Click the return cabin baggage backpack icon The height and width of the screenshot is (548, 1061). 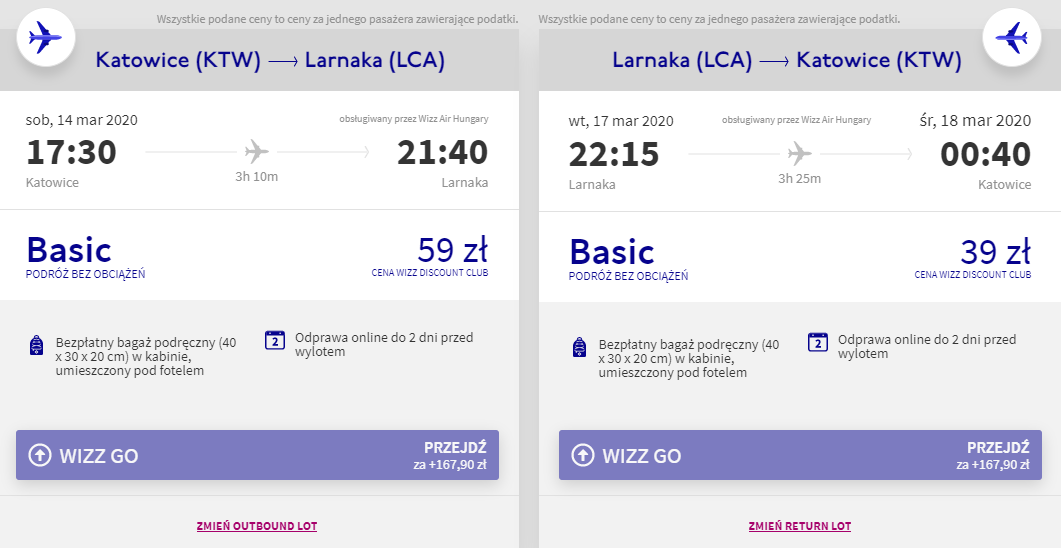point(579,347)
